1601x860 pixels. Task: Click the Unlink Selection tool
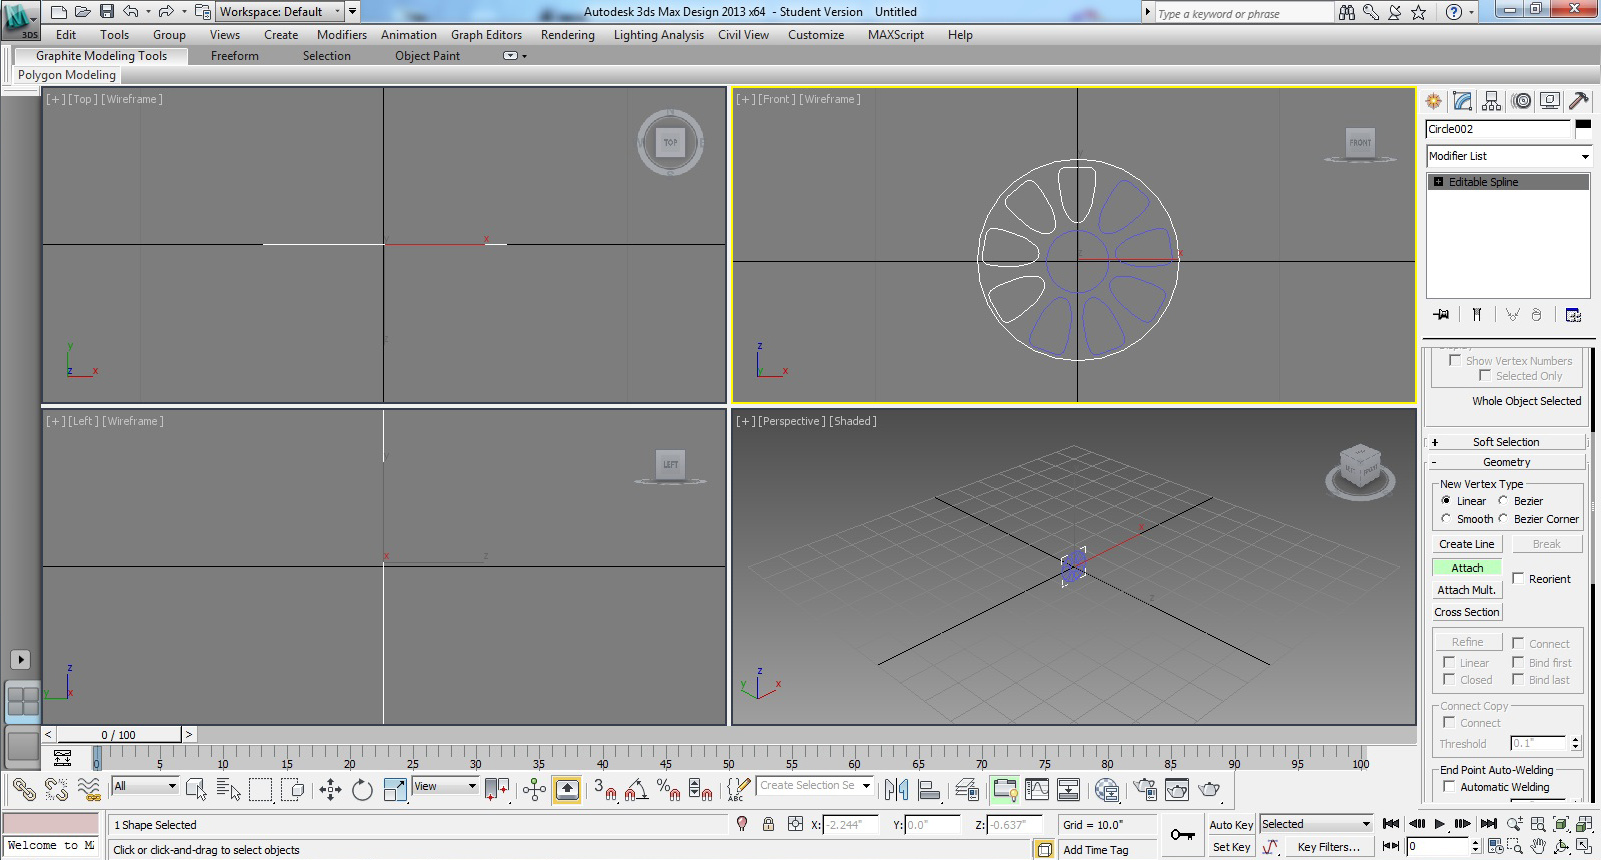pyautogui.click(x=56, y=790)
